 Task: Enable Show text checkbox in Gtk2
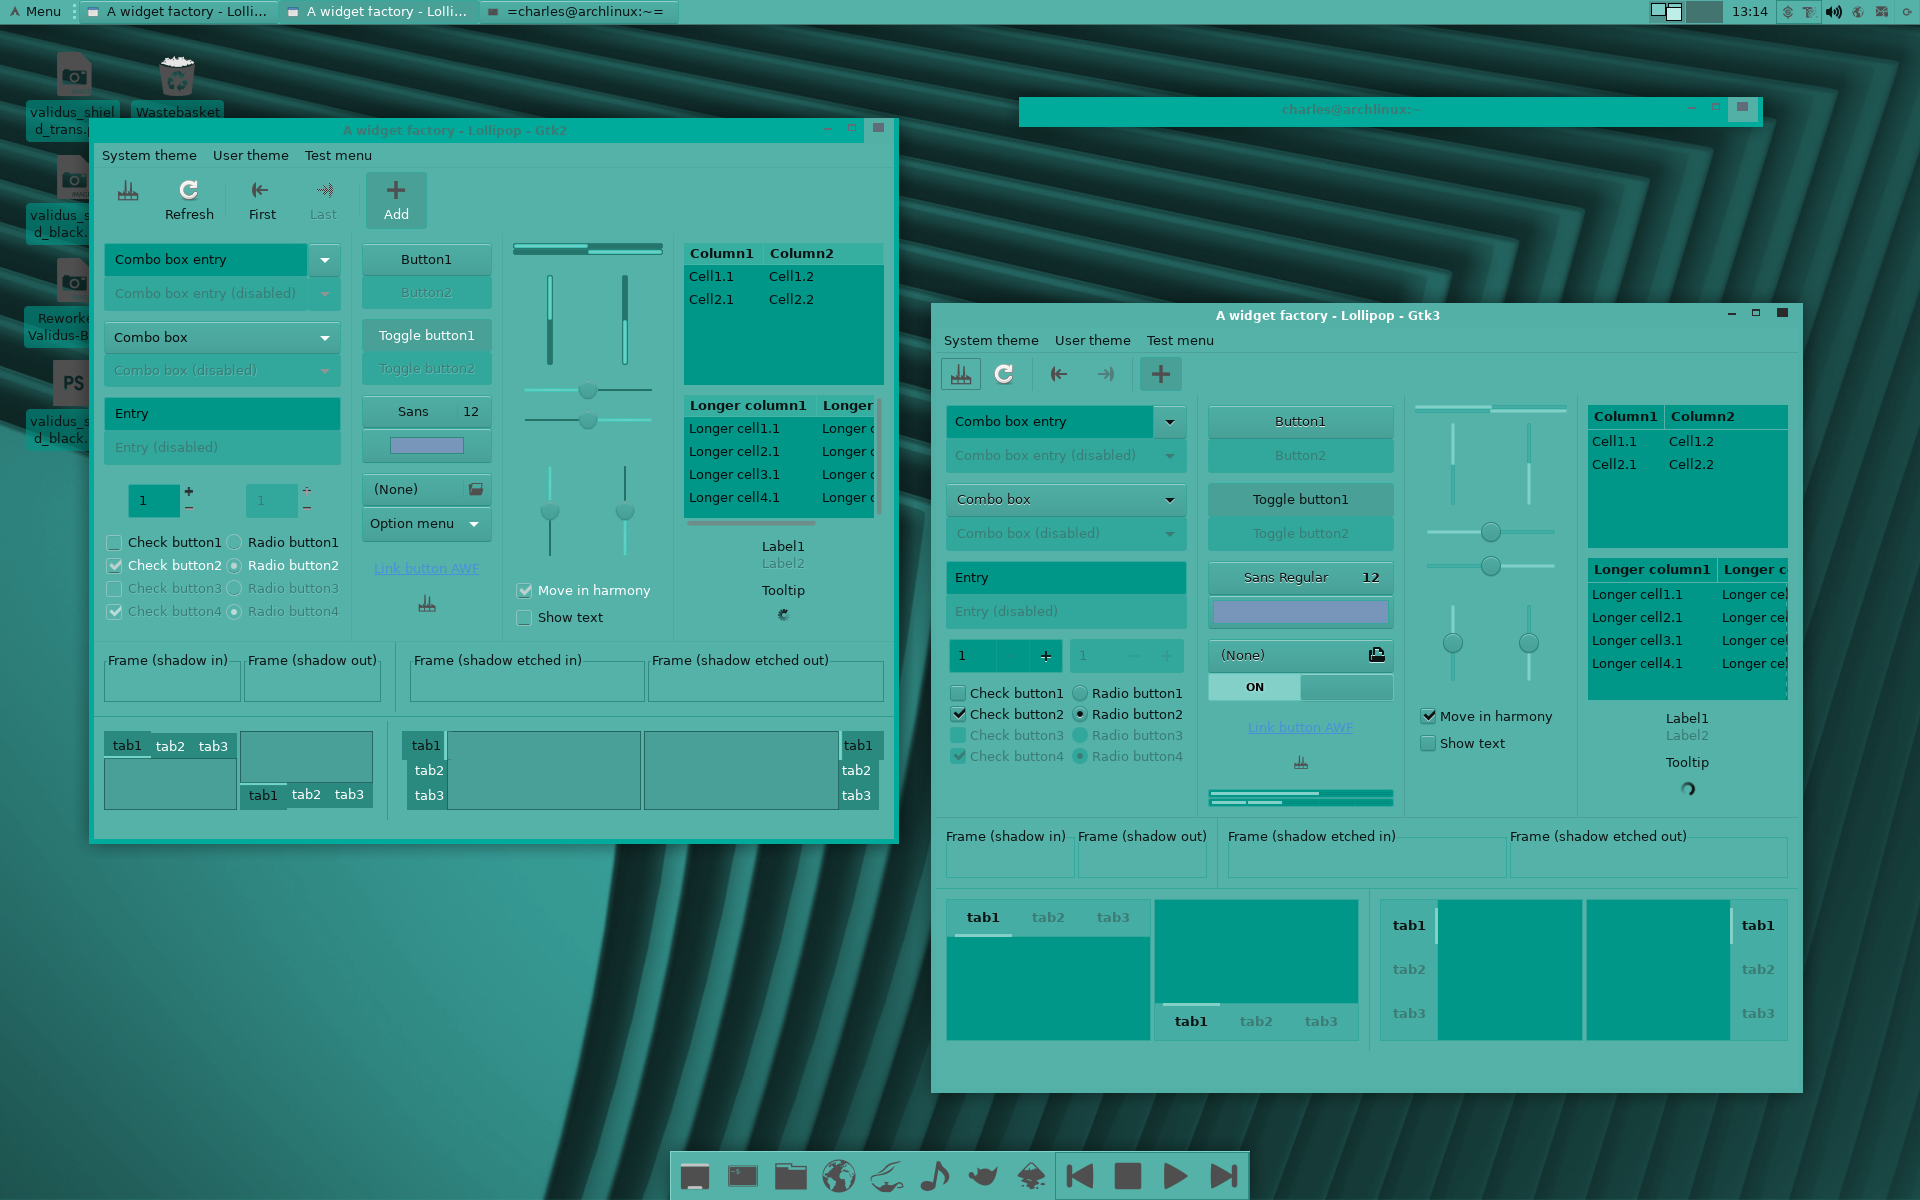(x=524, y=617)
